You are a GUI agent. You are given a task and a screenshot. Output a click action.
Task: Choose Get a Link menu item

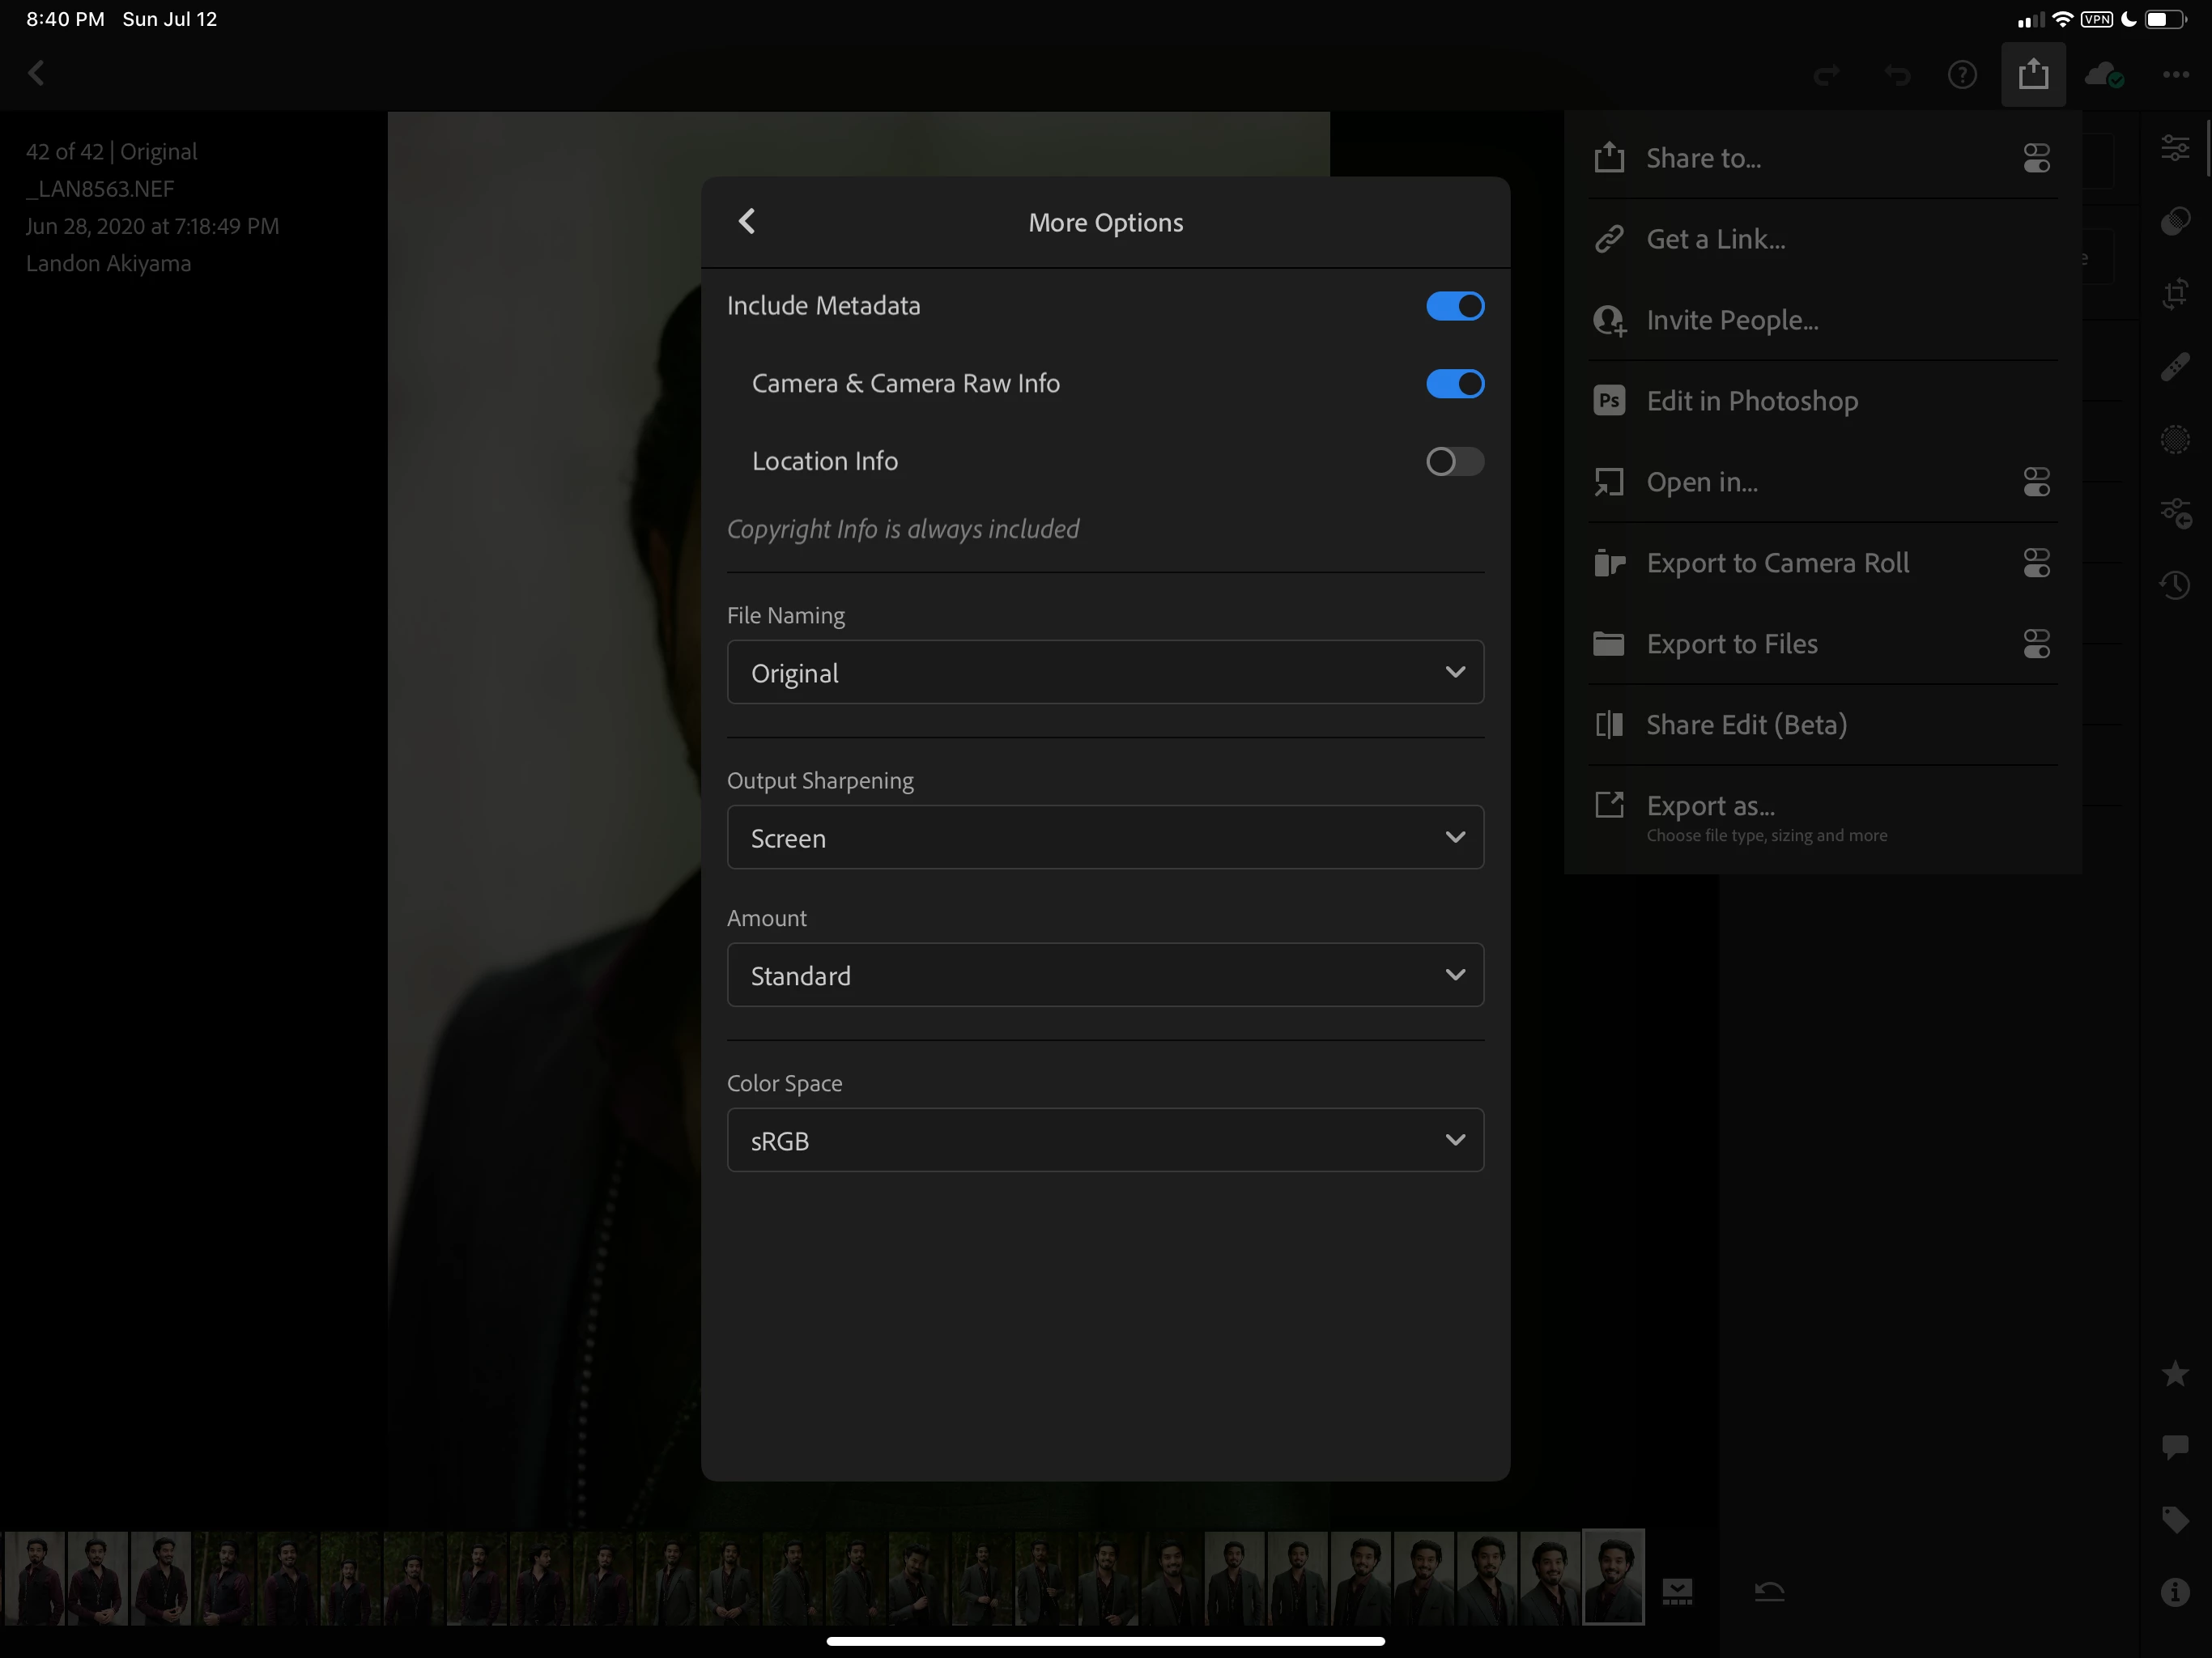tap(1715, 239)
